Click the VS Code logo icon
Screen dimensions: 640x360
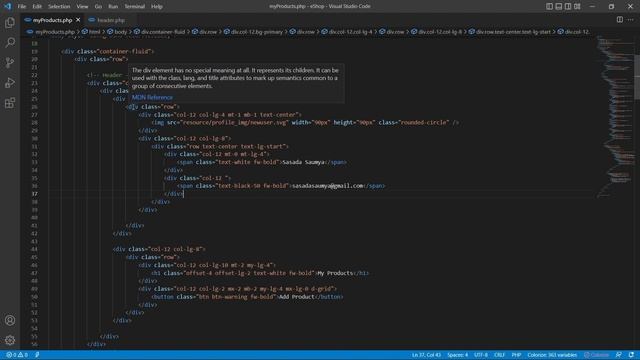7,6
